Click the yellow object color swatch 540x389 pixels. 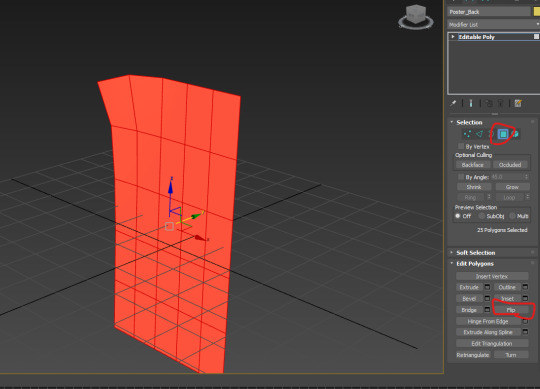pyautogui.click(x=537, y=12)
